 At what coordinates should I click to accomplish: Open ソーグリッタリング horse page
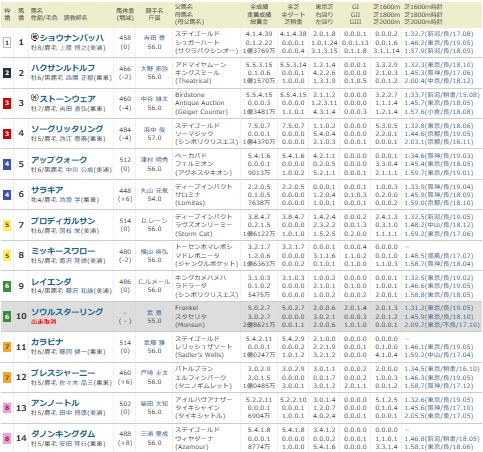pos(67,129)
